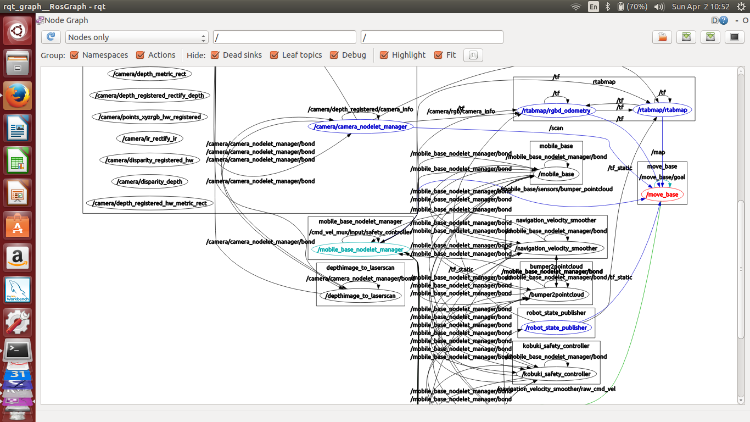
Task: Launch Amazon from the Ubuntu dock
Action: [17, 257]
